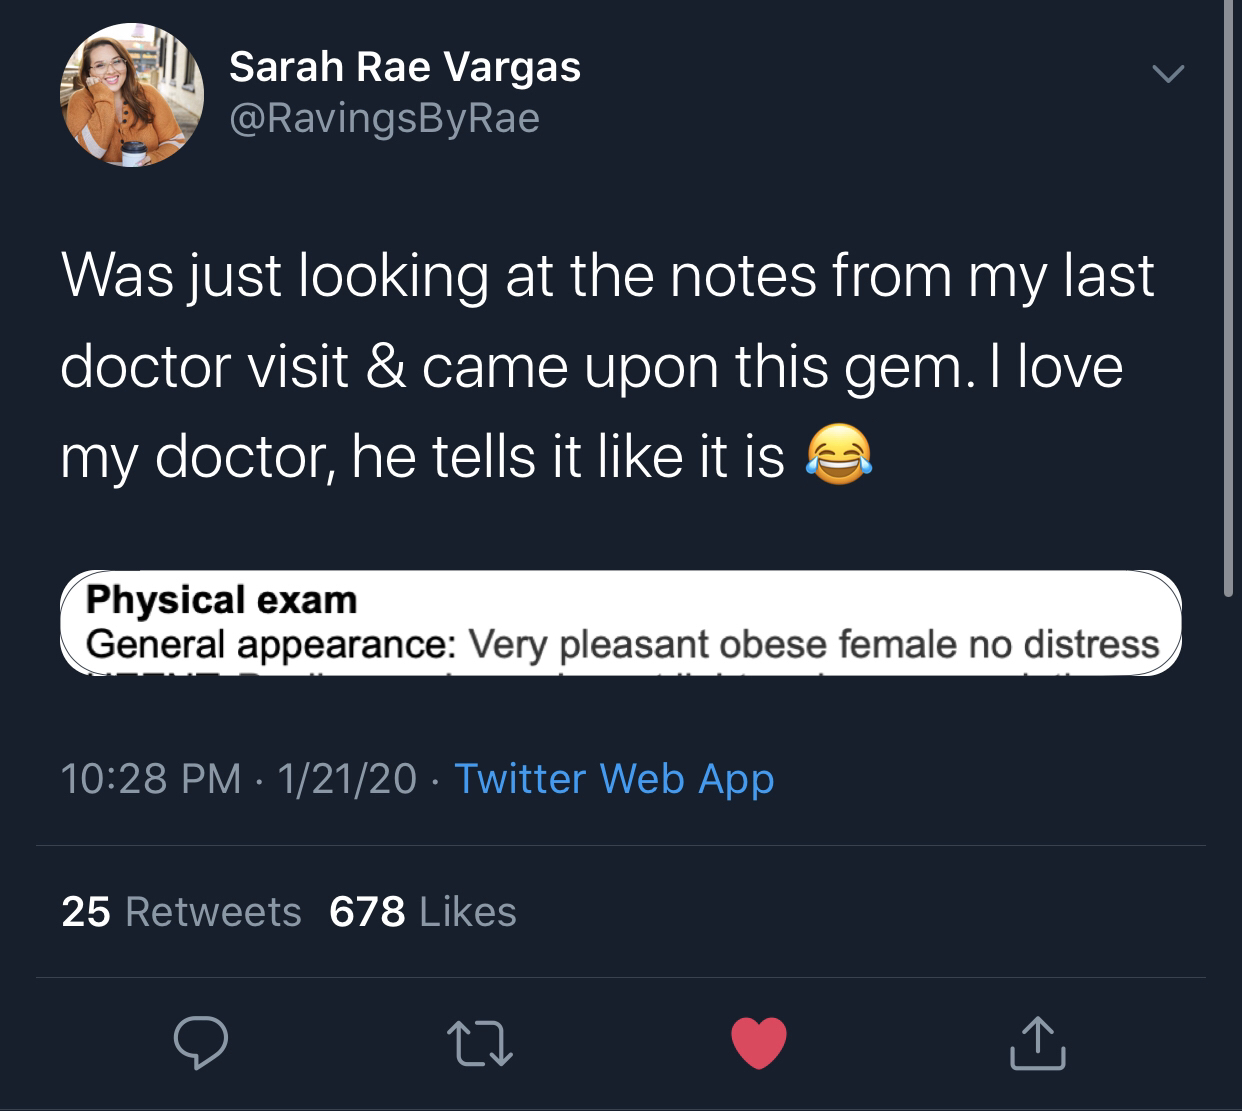Click tweet text line starting "Was just looking"

(x=607, y=275)
